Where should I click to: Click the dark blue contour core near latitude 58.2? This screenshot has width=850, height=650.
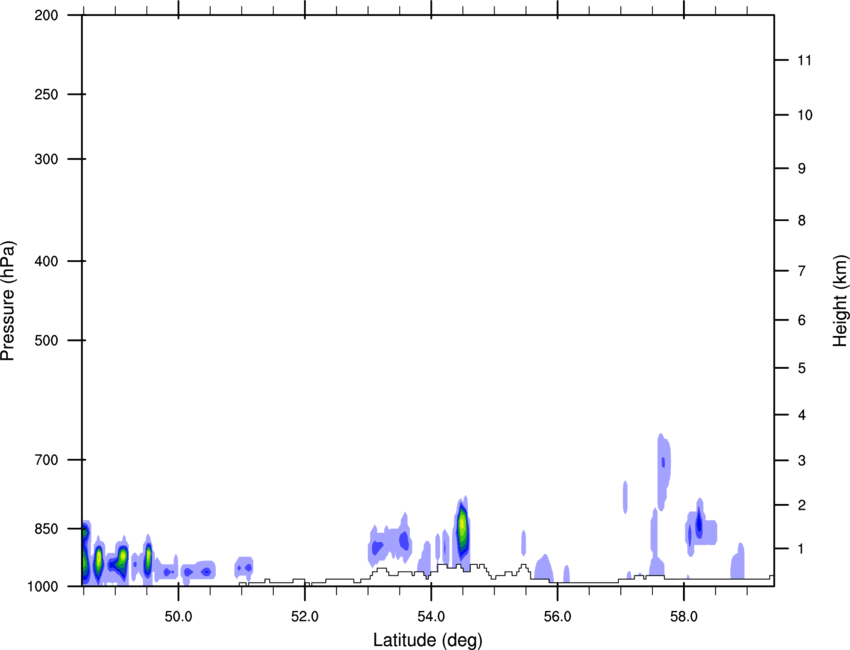pos(699,524)
